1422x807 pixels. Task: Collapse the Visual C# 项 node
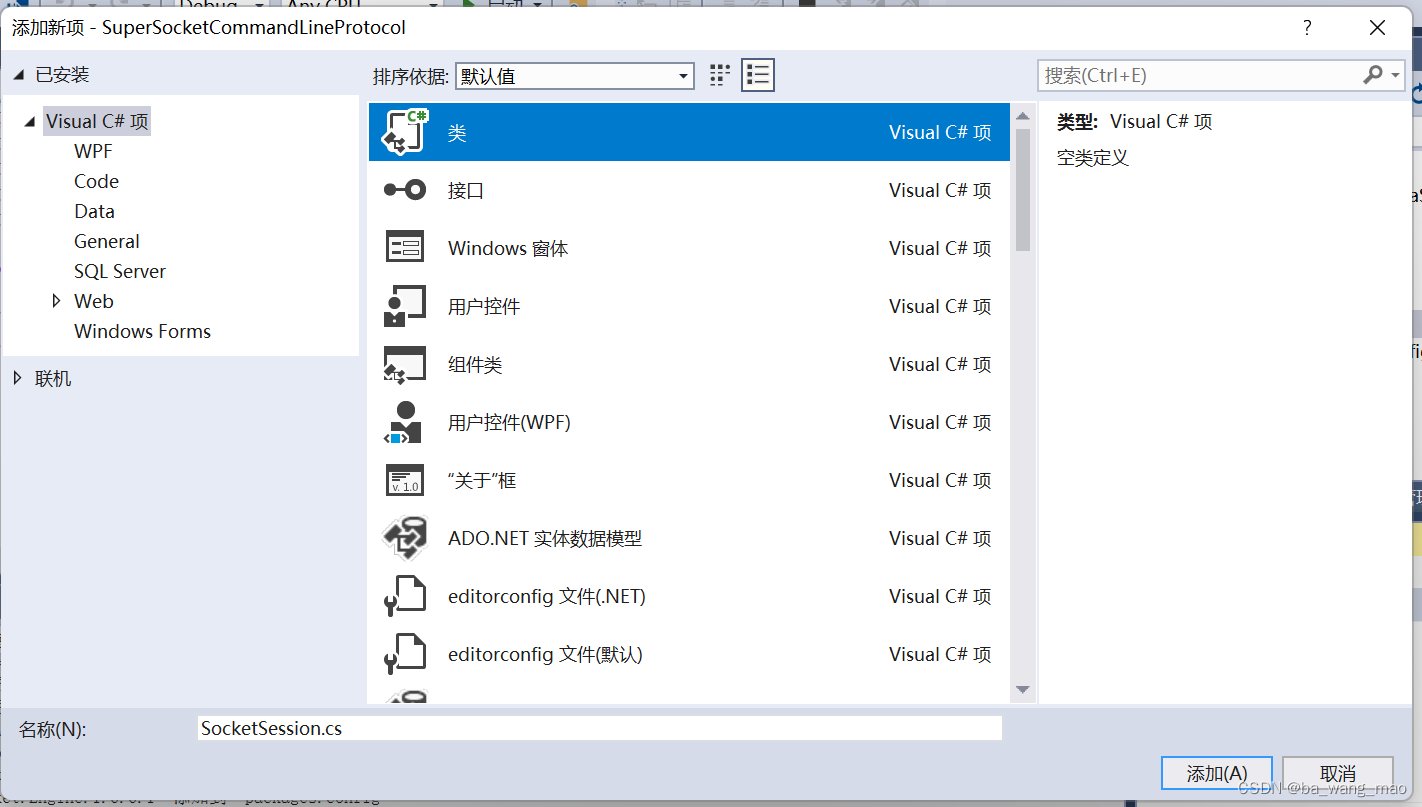[31, 122]
